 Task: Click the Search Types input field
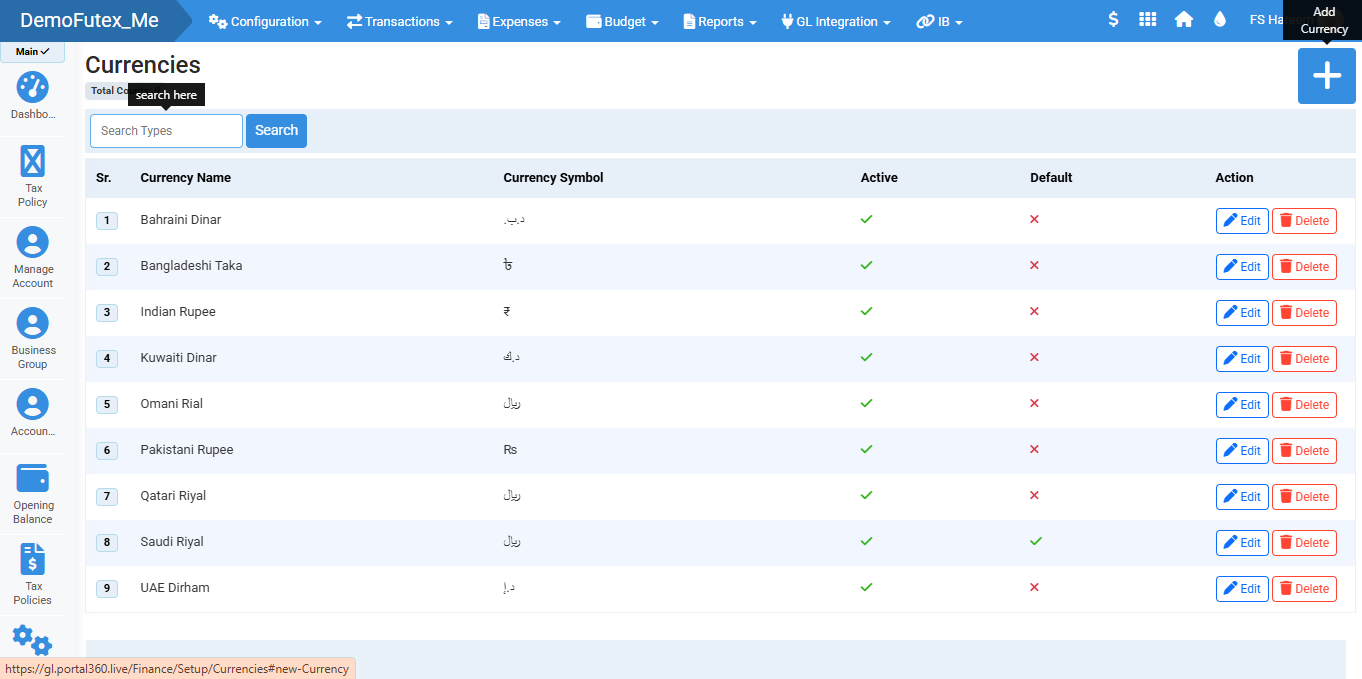click(x=166, y=131)
